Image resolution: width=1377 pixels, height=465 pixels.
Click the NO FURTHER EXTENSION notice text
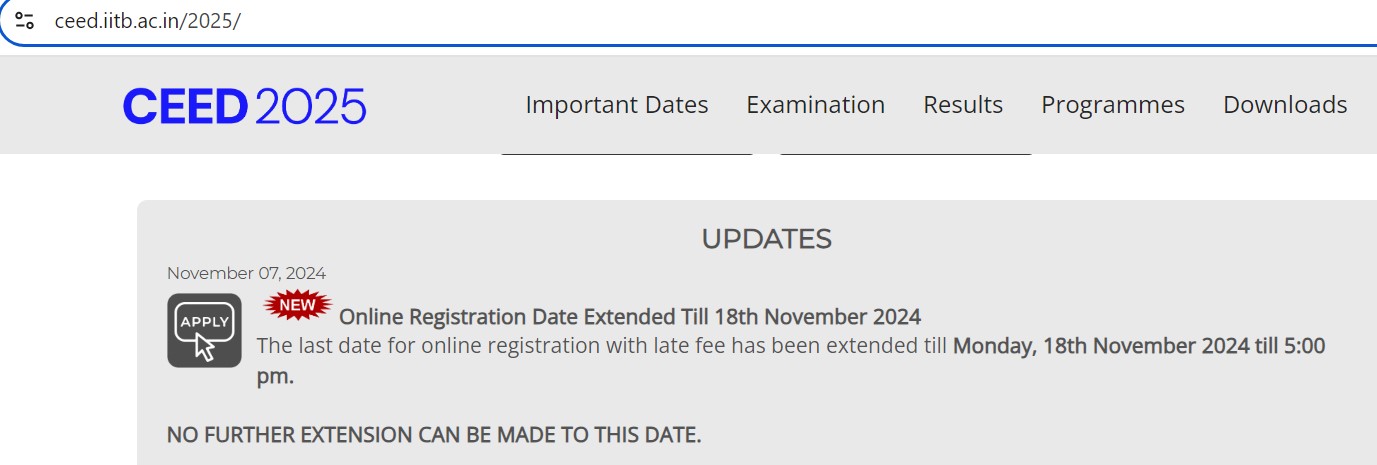(434, 435)
